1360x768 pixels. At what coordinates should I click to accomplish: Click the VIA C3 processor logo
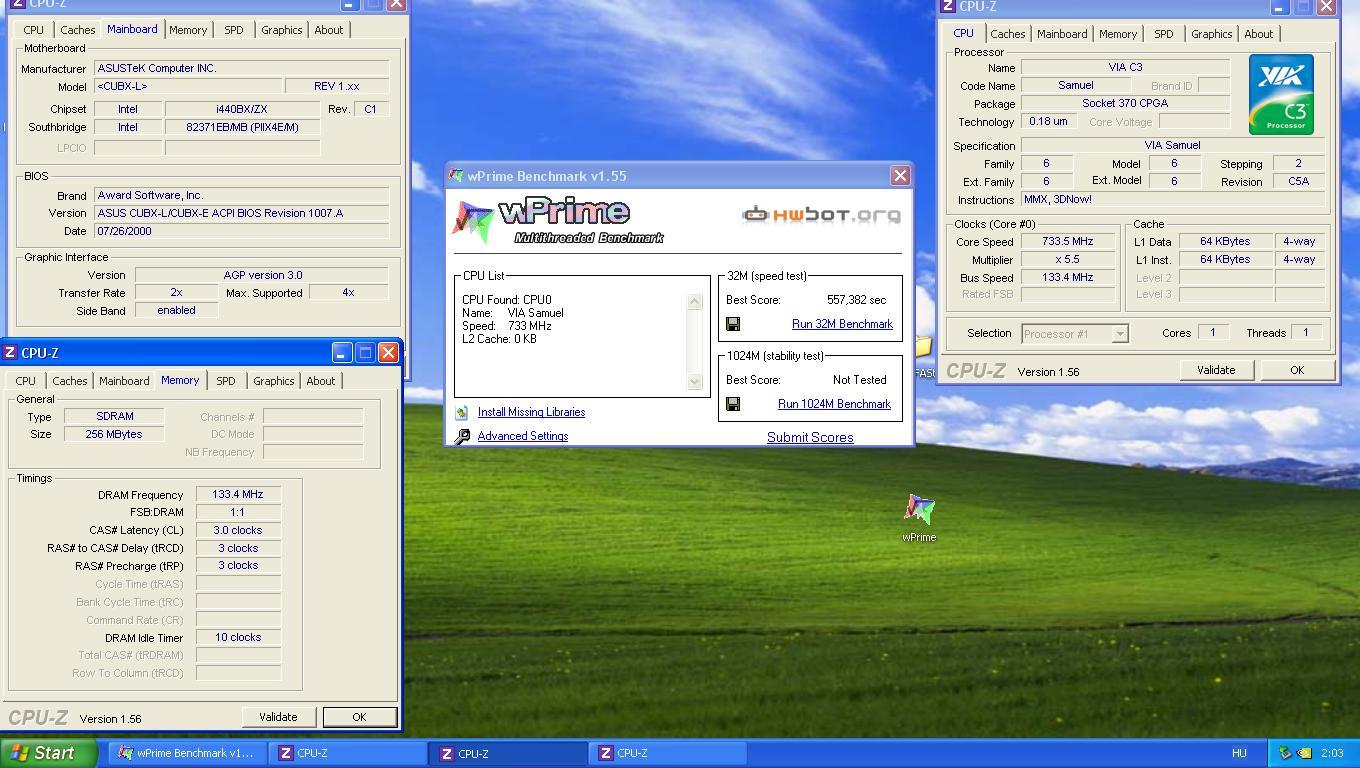[x=1281, y=95]
